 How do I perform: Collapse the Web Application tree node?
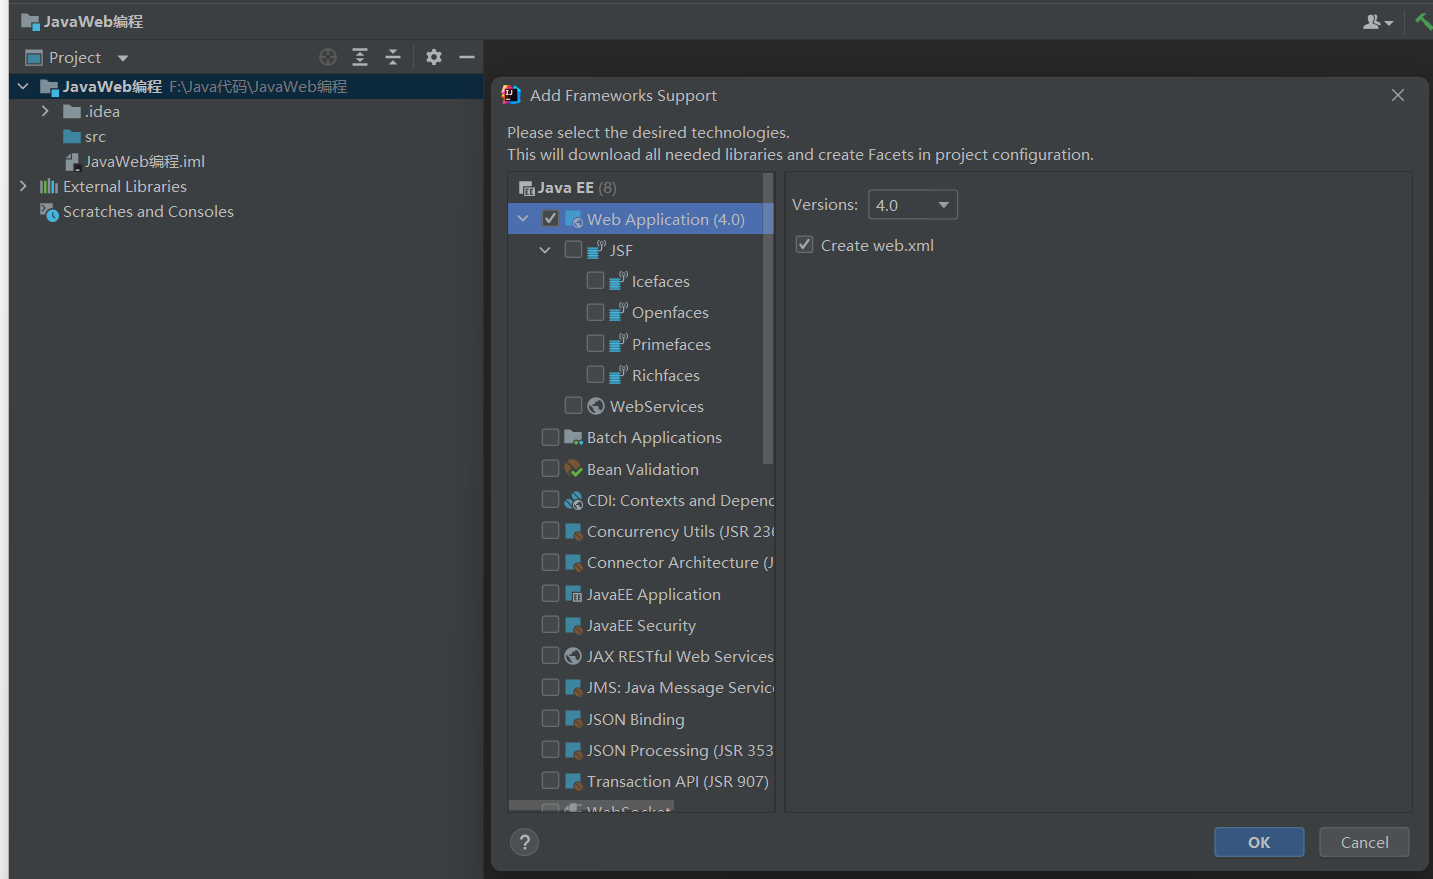click(x=523, y=218)
